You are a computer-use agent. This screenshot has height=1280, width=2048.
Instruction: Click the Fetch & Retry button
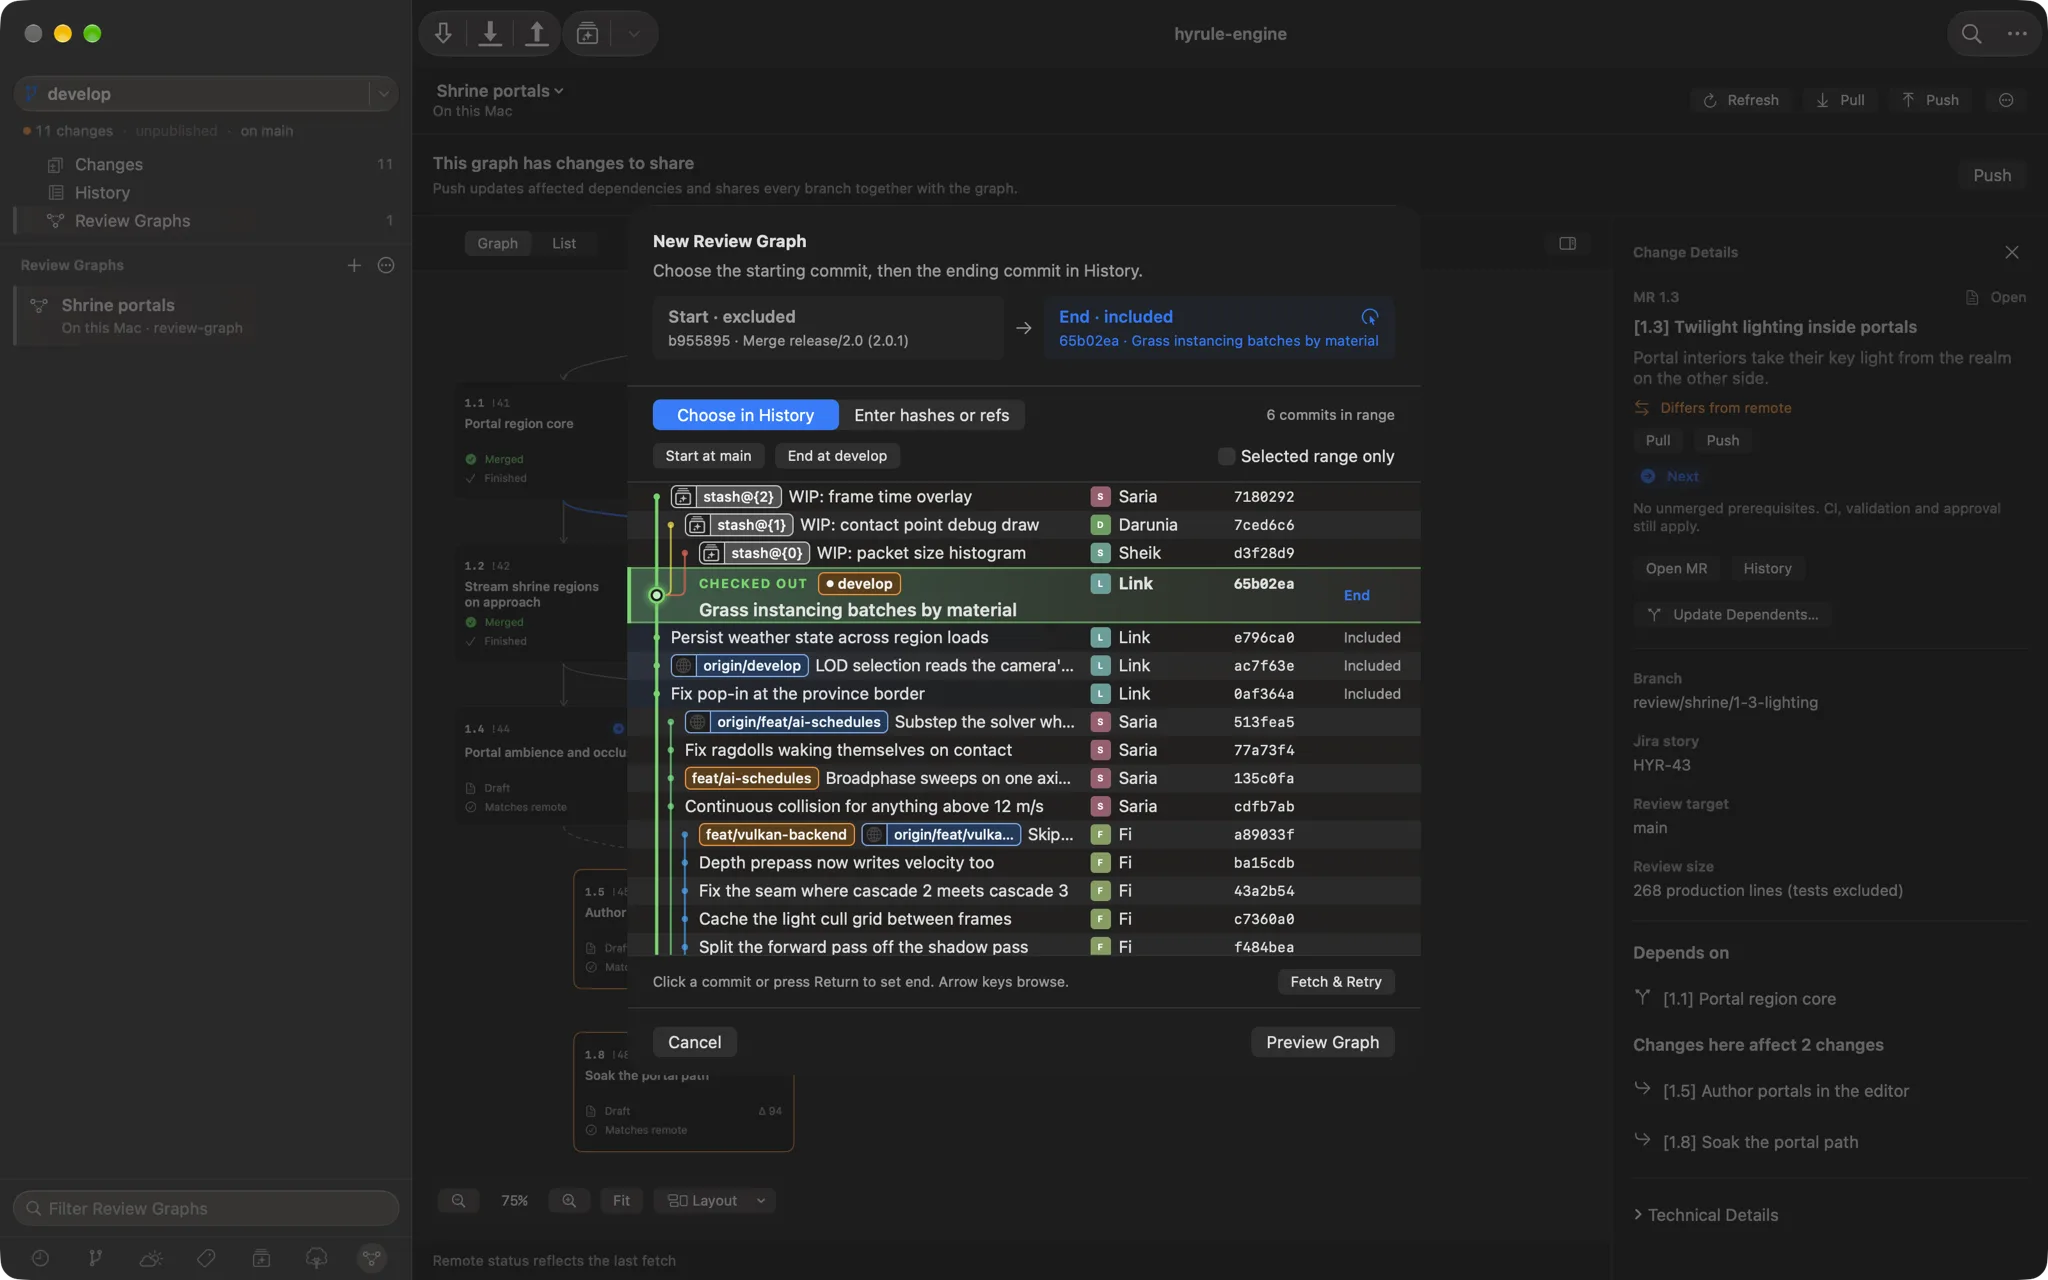point(1336,982)
